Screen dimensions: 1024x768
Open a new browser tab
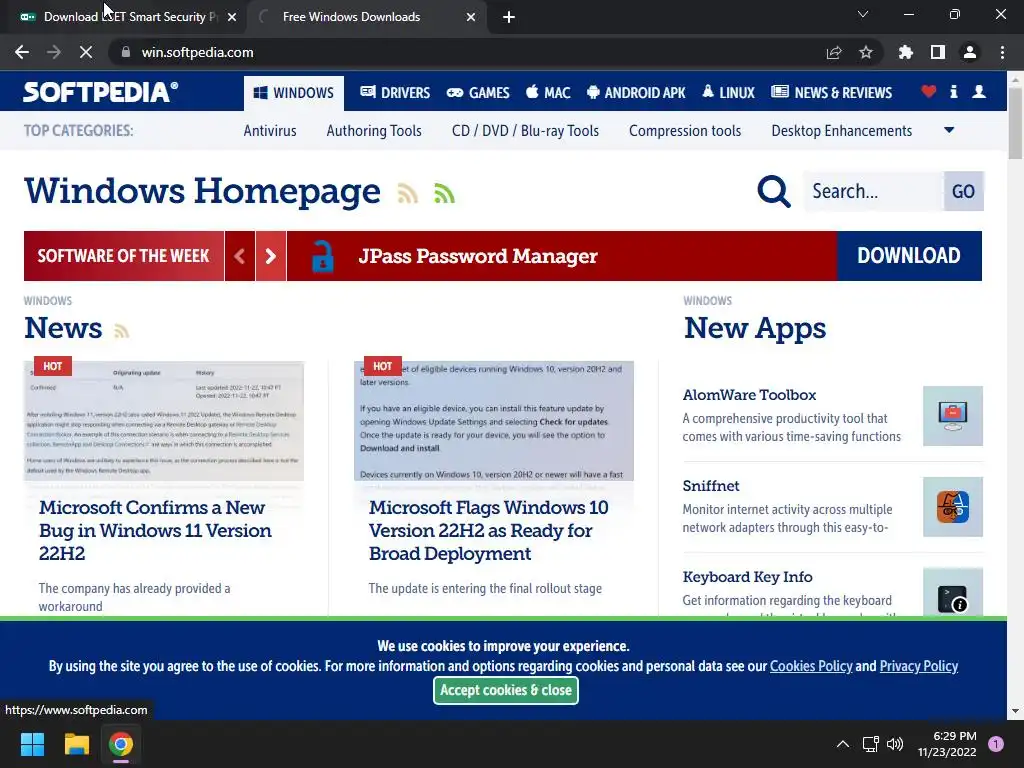coord(509,18)
